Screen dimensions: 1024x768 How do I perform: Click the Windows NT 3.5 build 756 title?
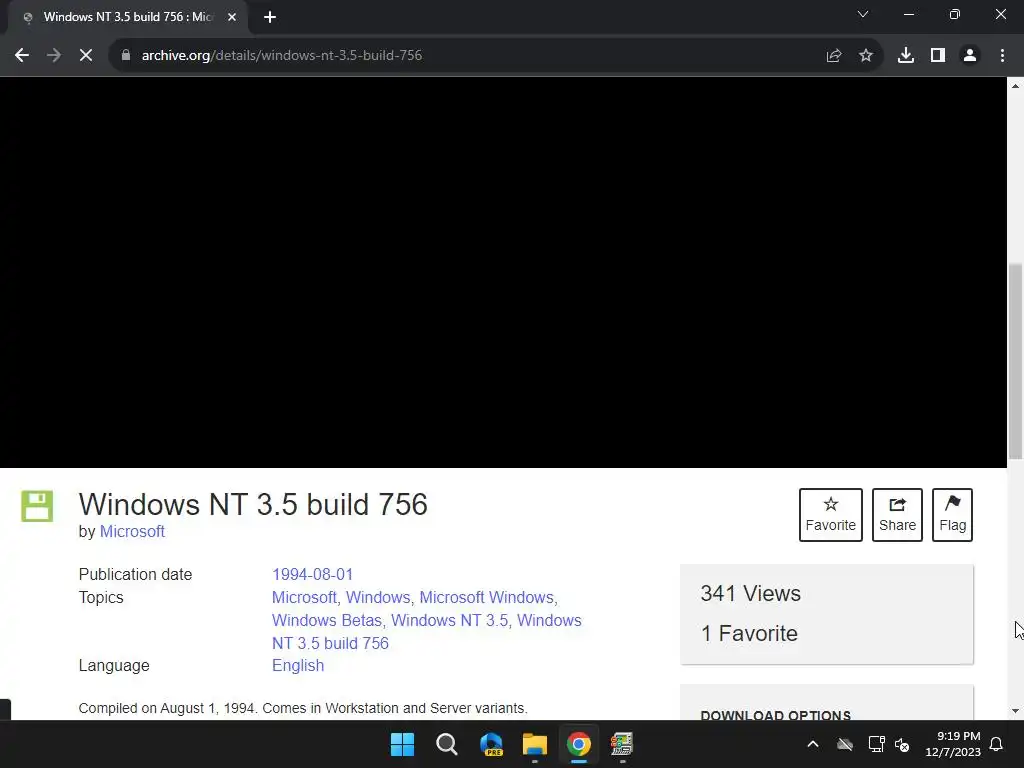(253, 504)
